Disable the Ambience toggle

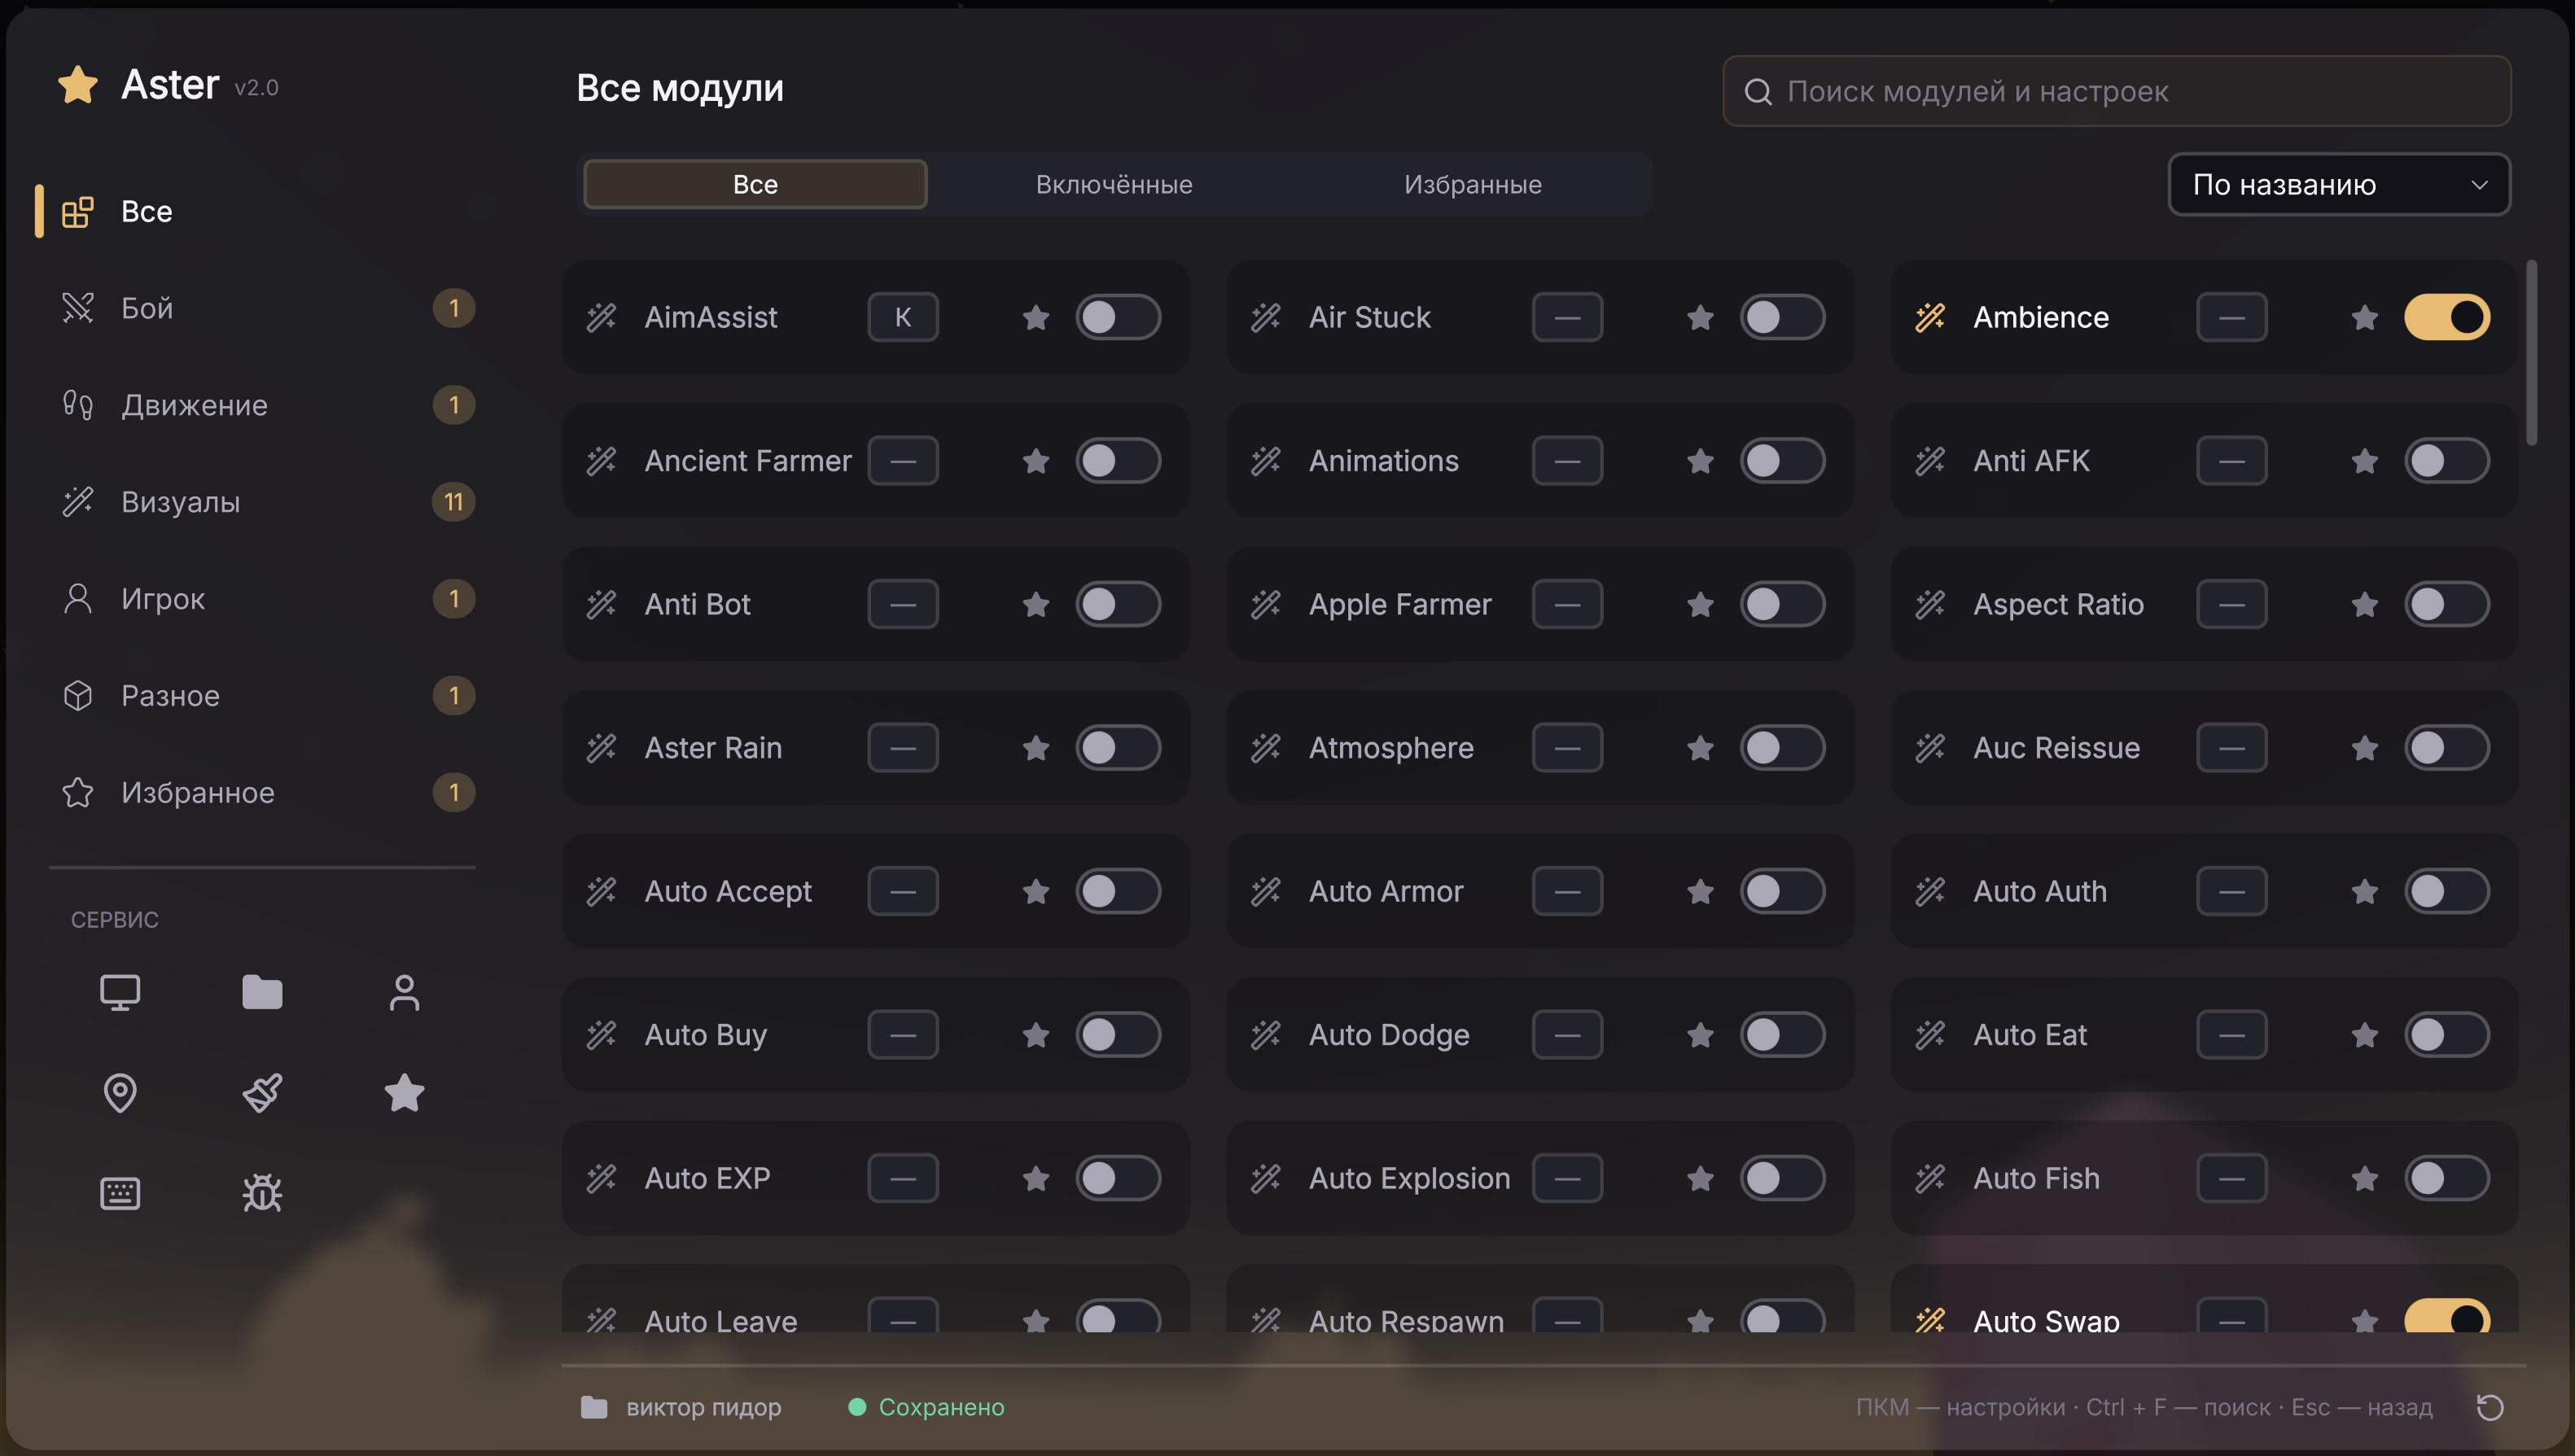2447,317
